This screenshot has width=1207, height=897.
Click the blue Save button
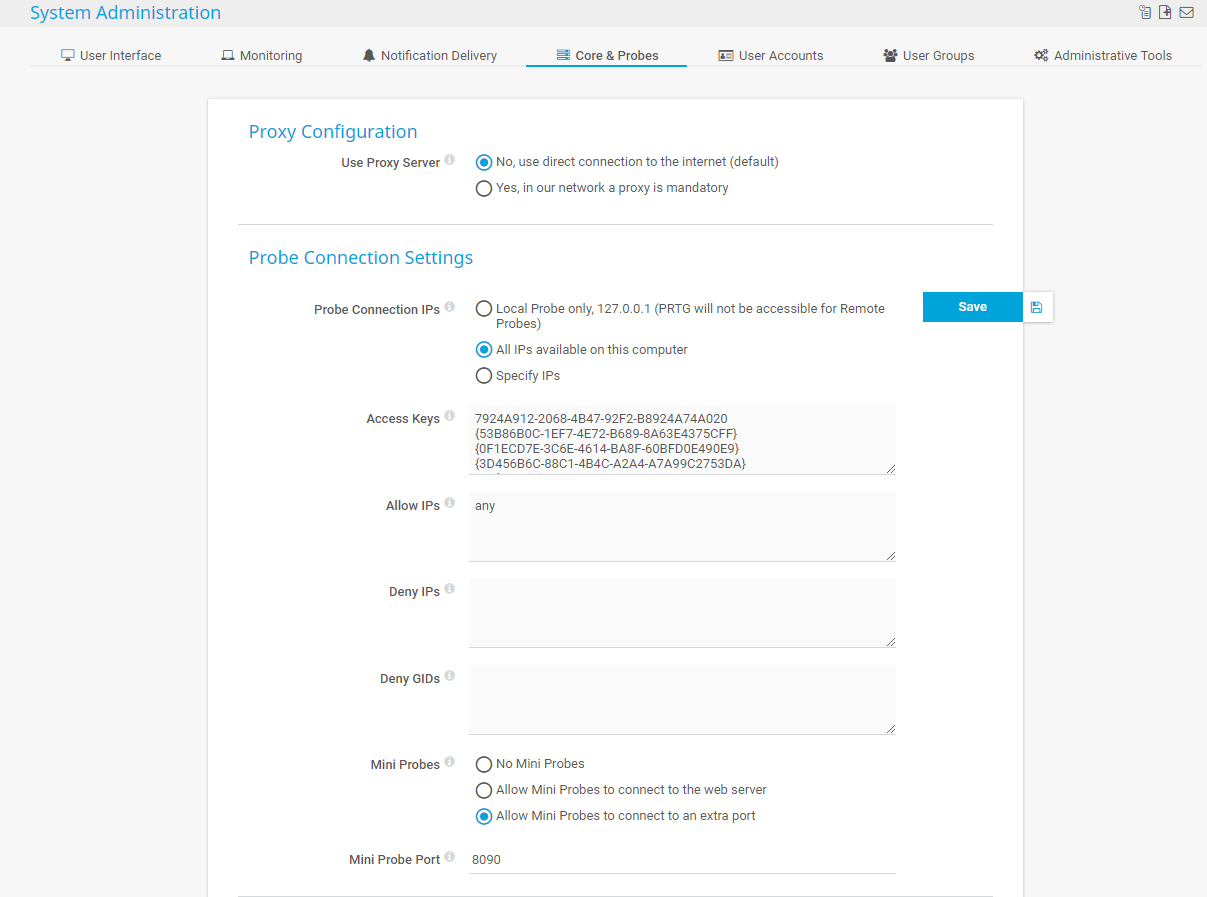pyautogui.click(x=973, y=307)
